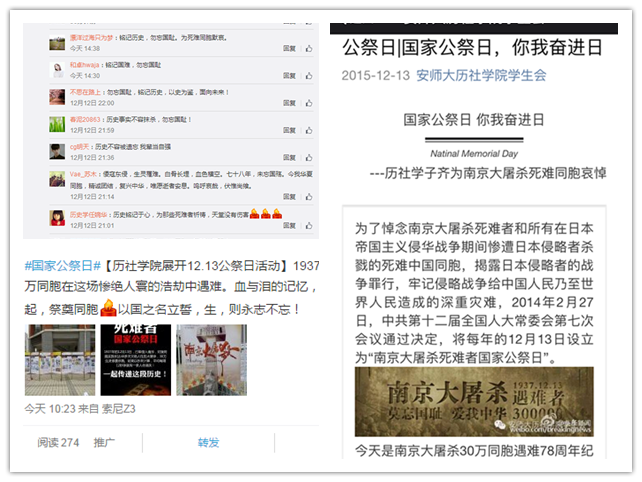Open the building exhibit photo thumbnail
Viewport: 642px width, 482px height.
(59, 359)
